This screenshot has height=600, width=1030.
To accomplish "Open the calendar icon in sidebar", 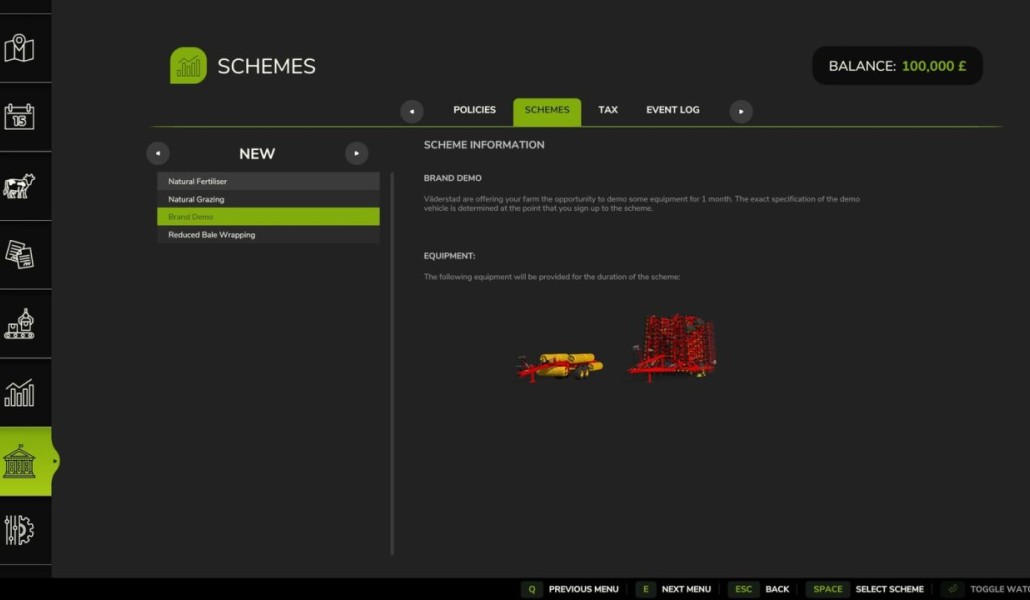I will point(19,117).
